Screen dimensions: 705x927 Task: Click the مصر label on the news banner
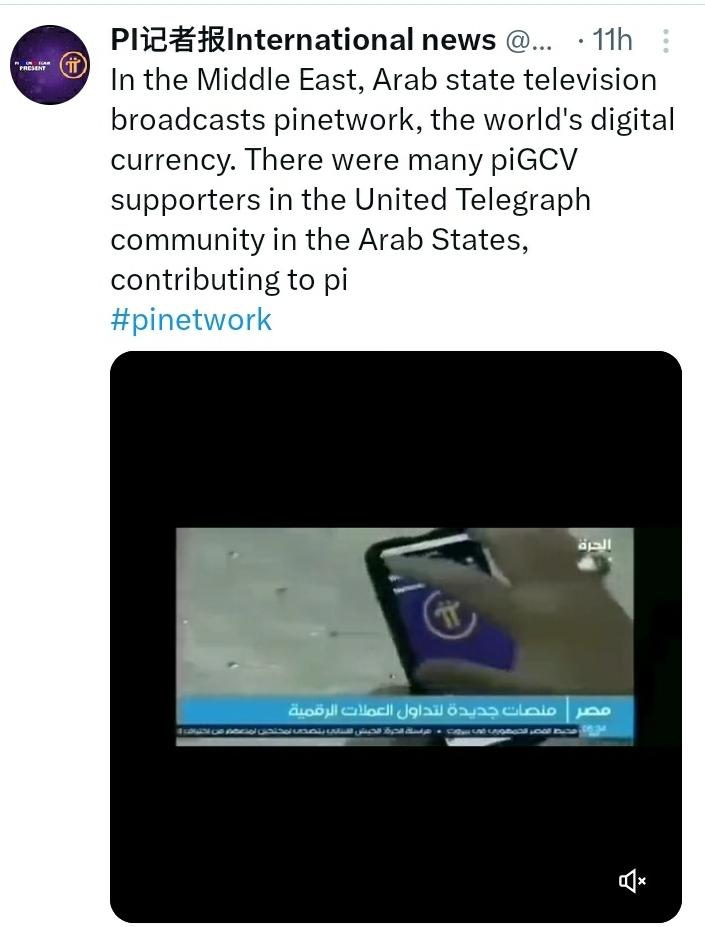click(593, 710)
